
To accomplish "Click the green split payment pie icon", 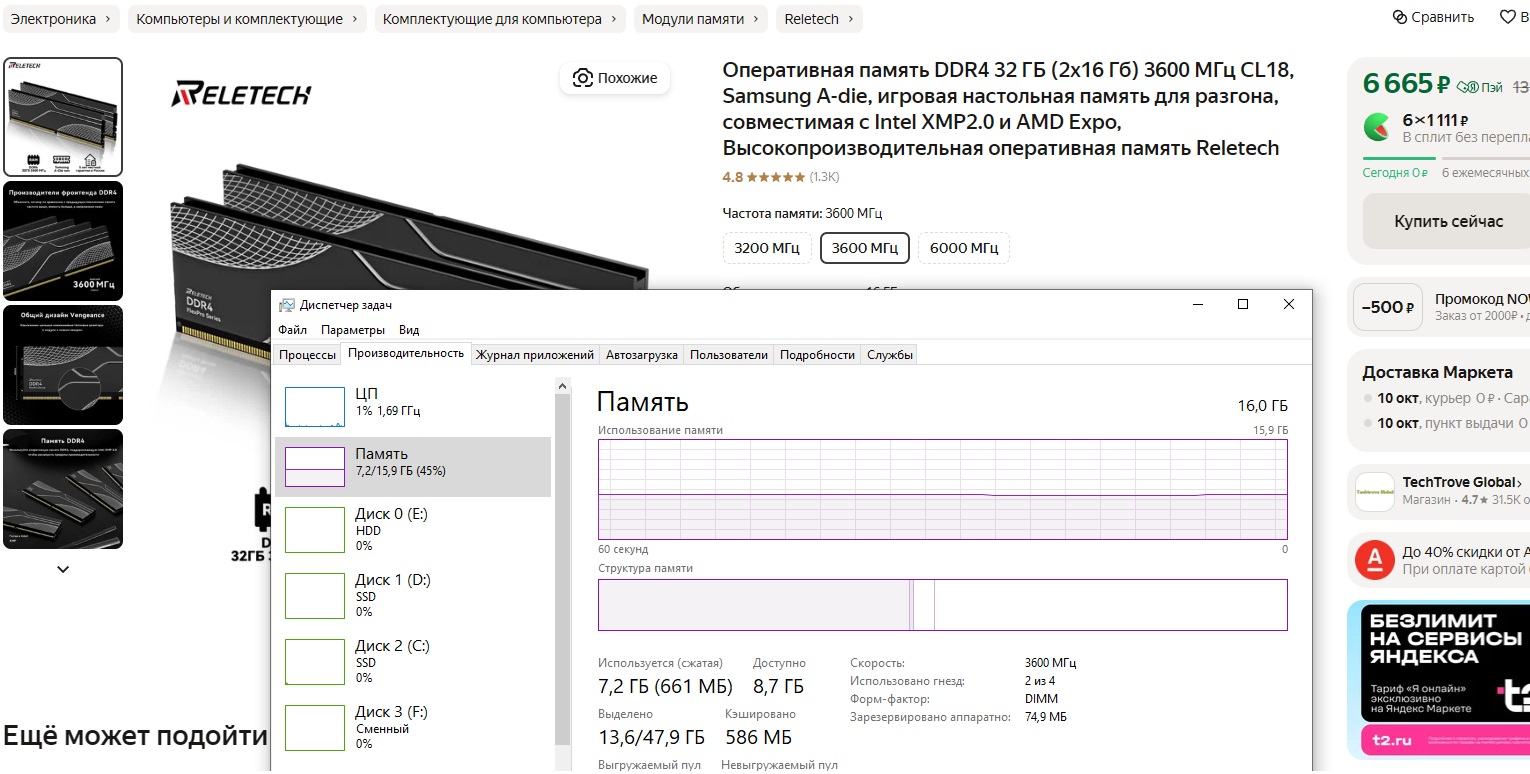I will [x=1377, y=127].
